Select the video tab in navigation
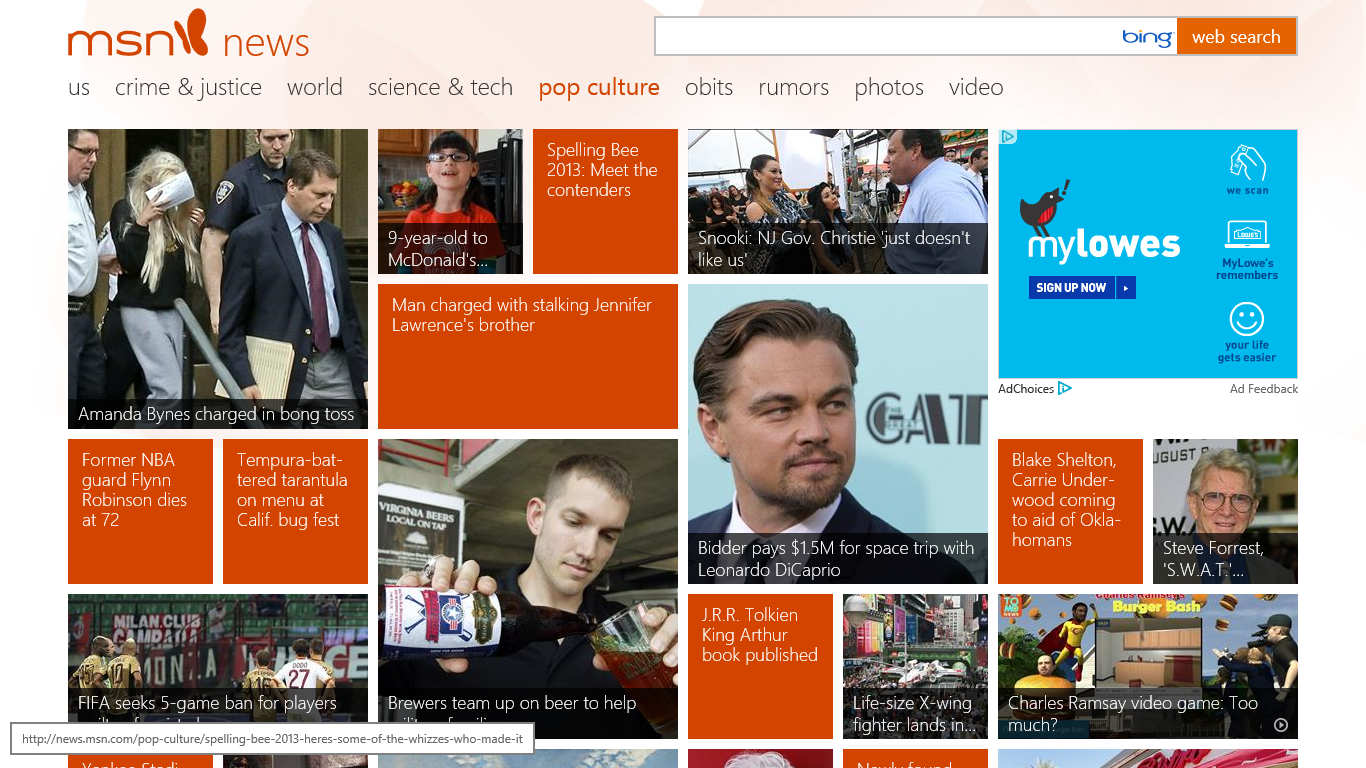Screen dimensions: 1366x768 [975, 88]
